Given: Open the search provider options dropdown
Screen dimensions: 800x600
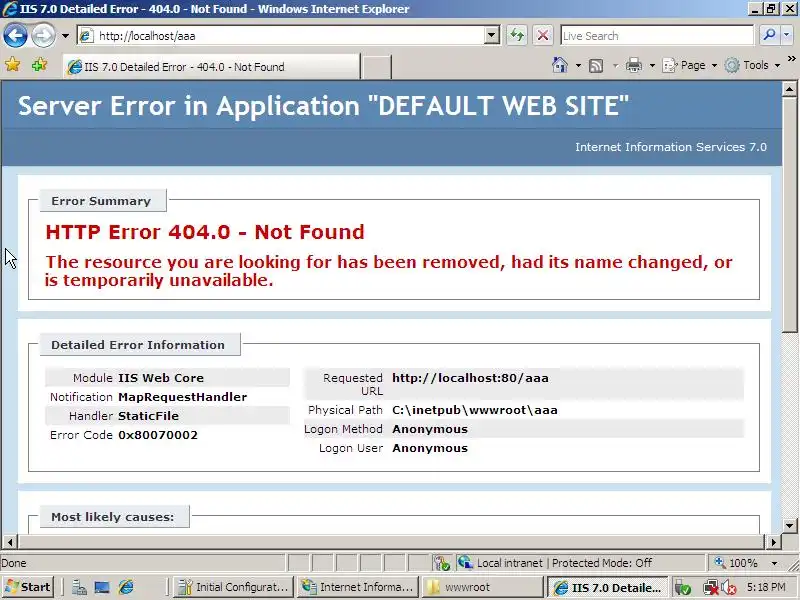Looking at the screenshot, I should (786, 36).
